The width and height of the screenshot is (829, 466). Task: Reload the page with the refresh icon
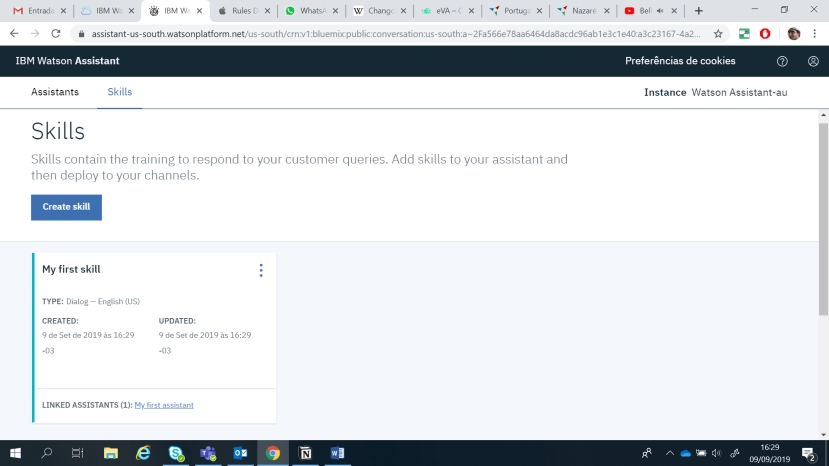(55, 33)
